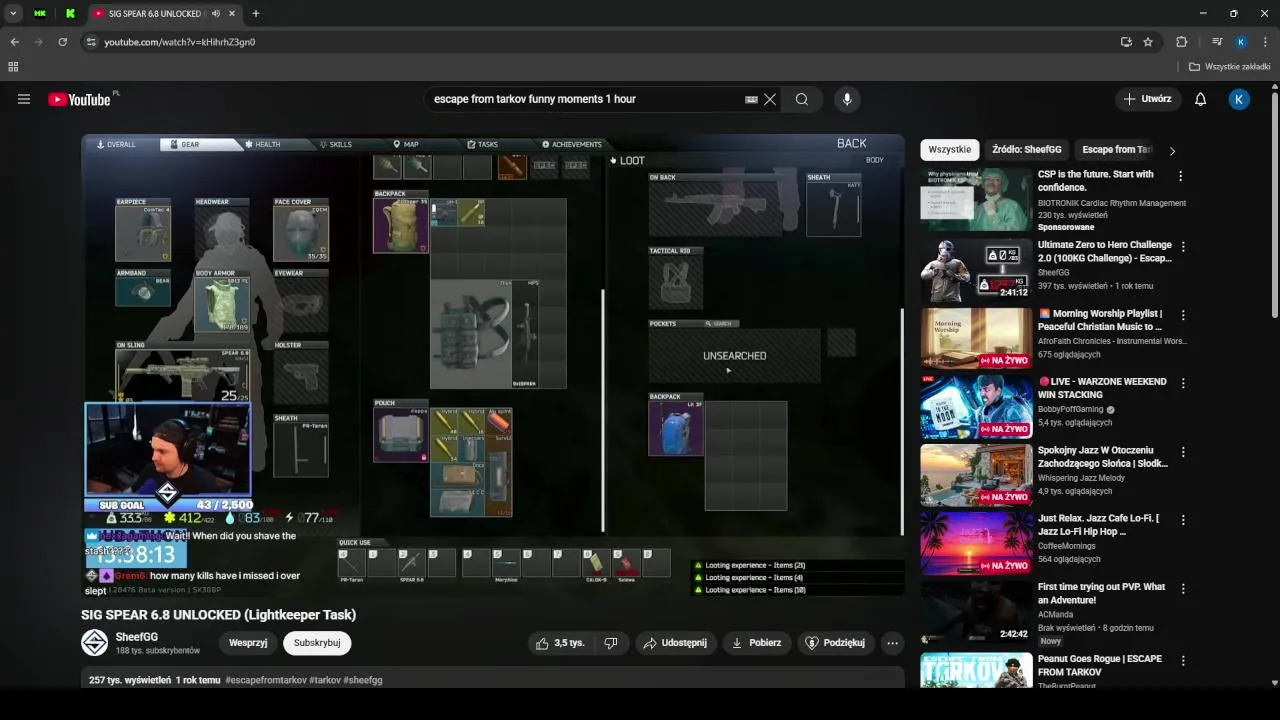Start voice search with microphone icon

tap(847, 99)
